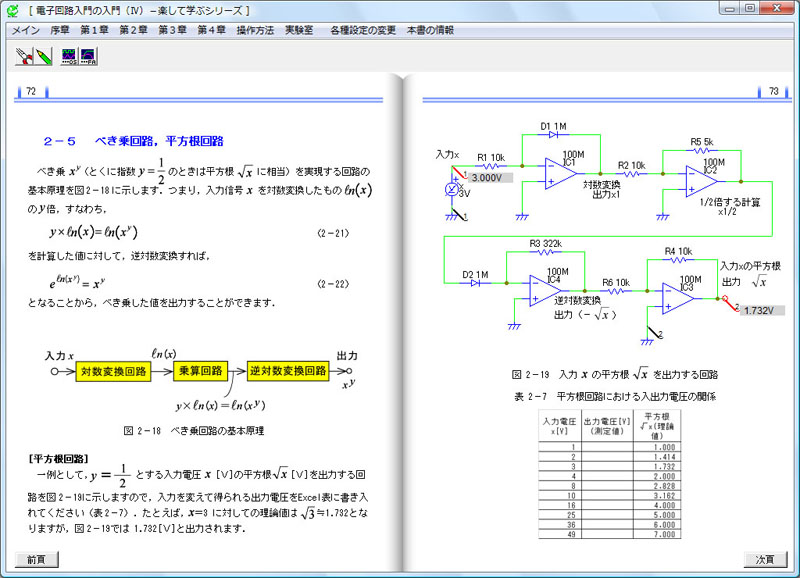Click the R5 5k resistor

click(702, 150)
